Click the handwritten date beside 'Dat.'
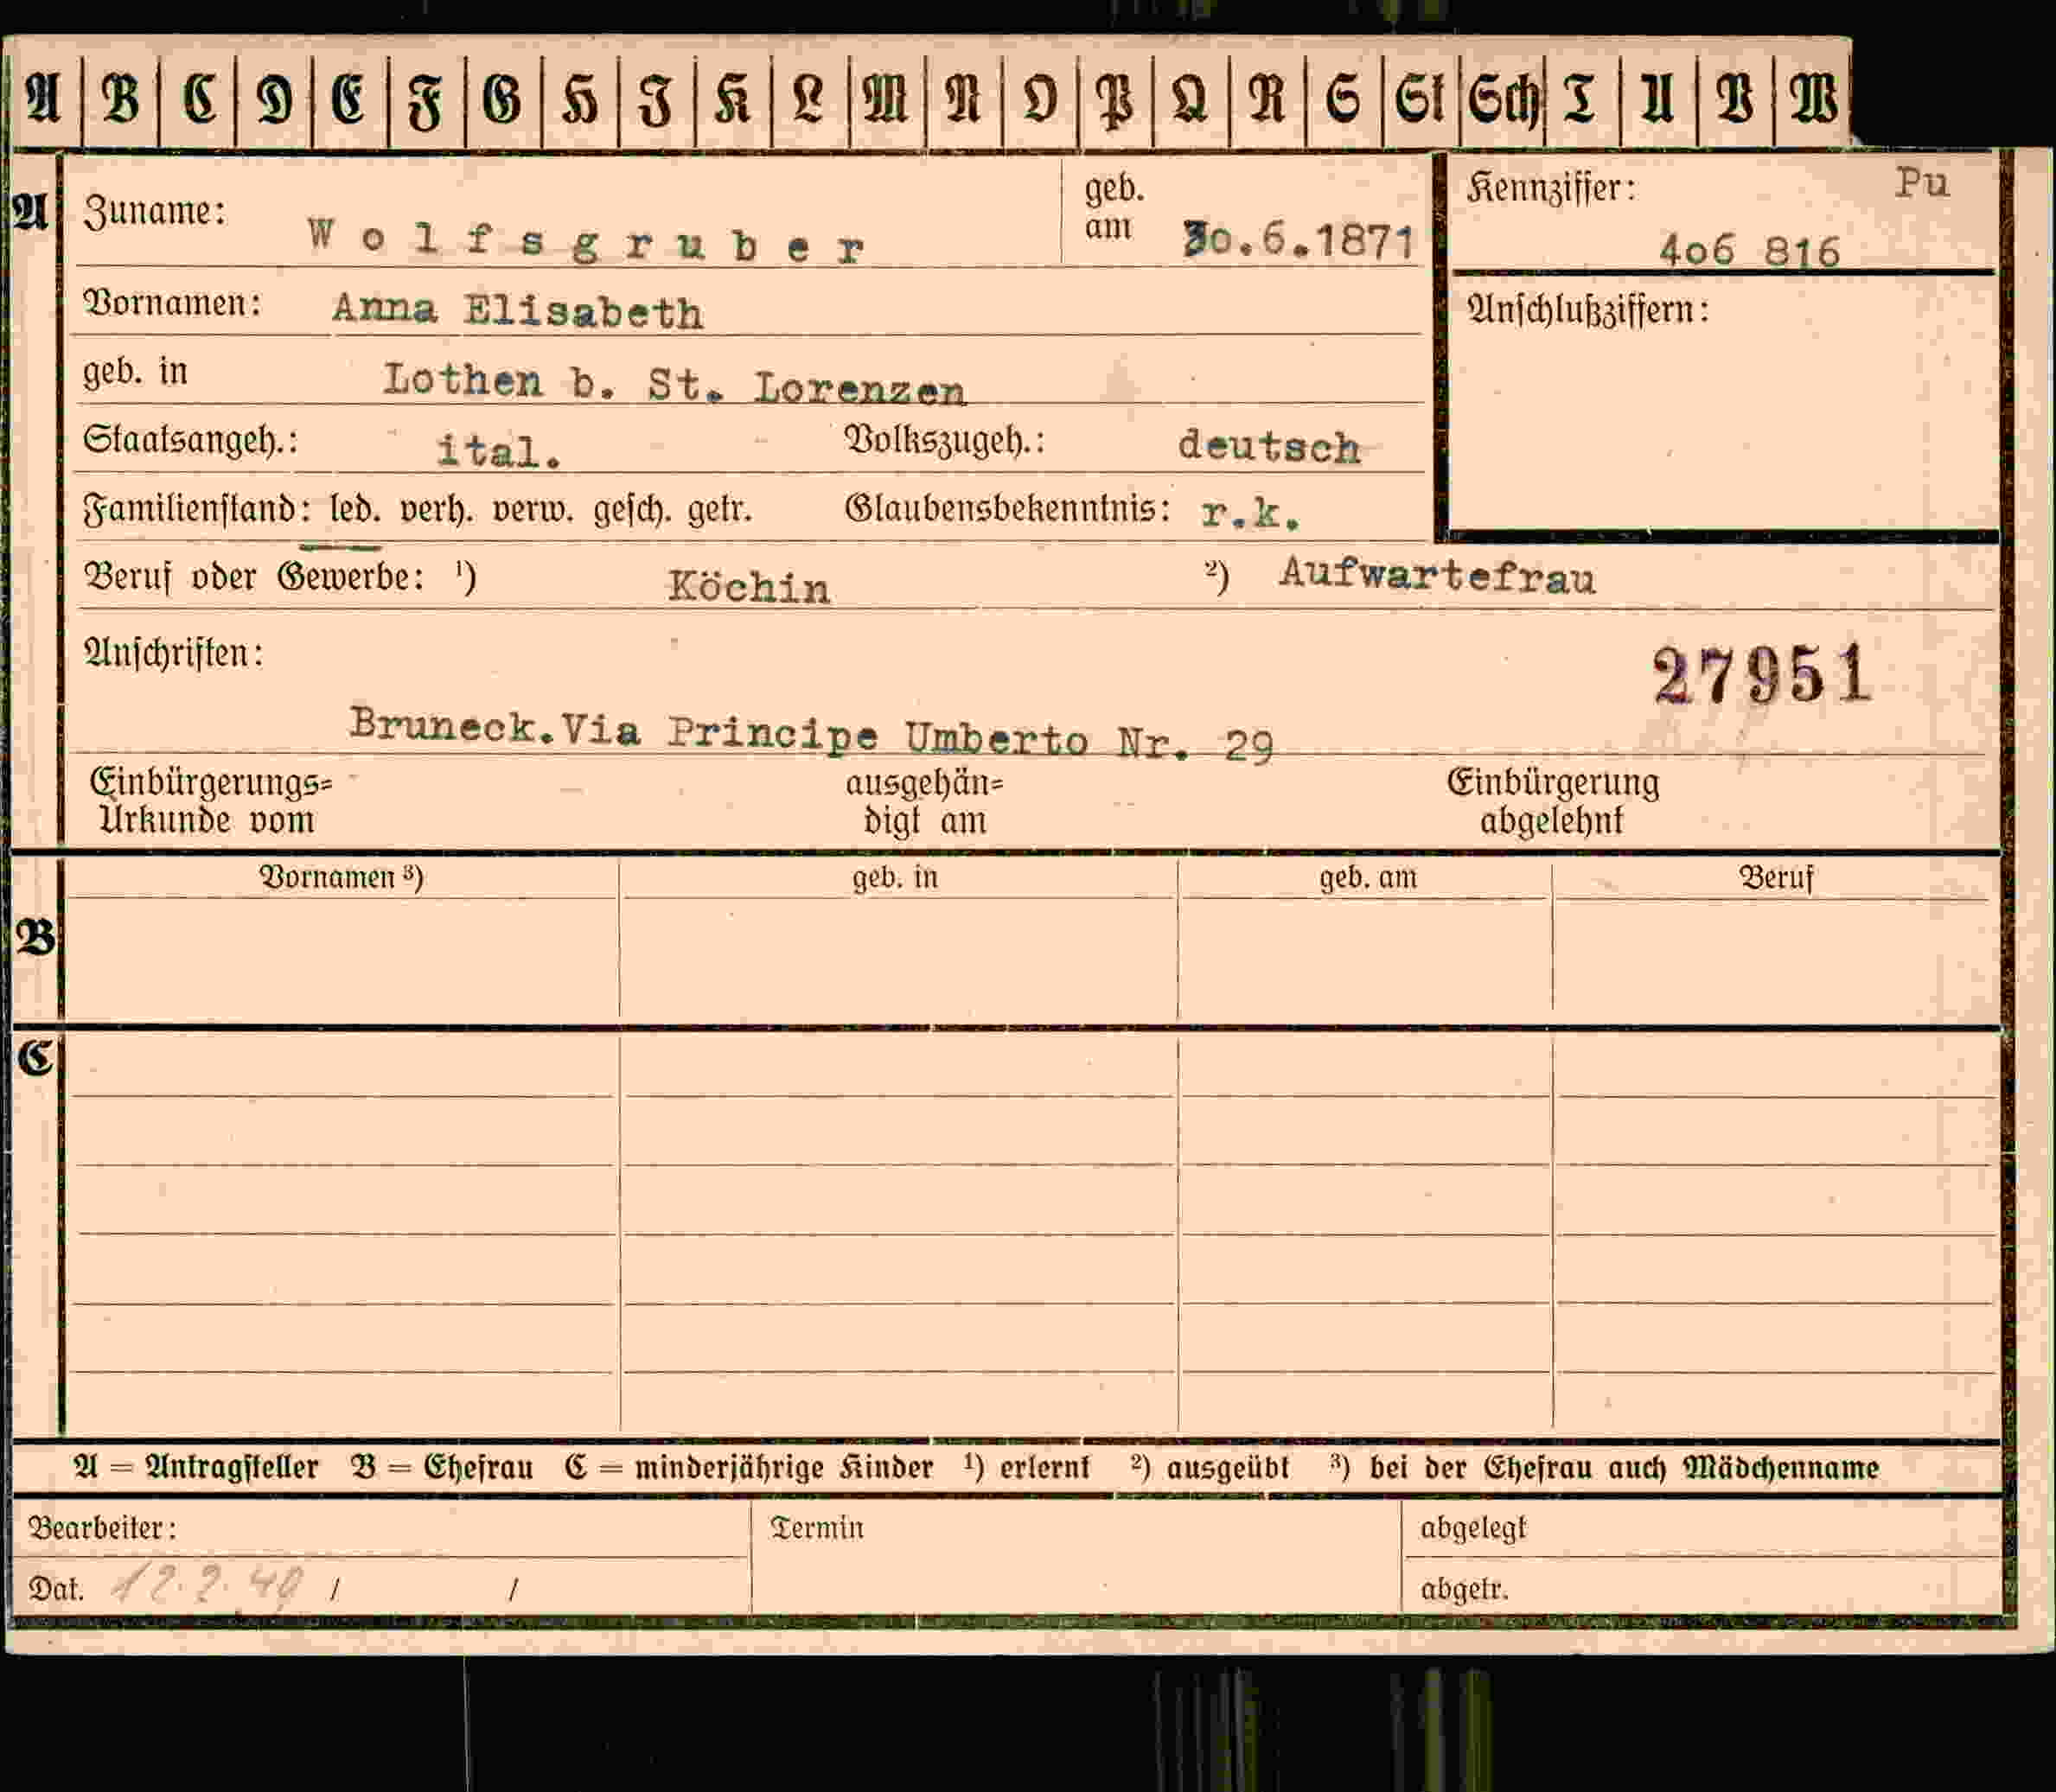 [207, 1585]
